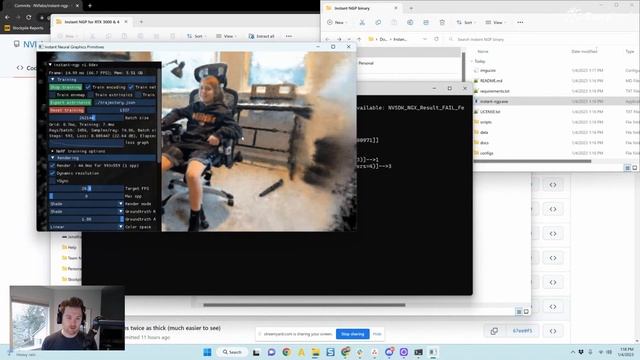Open the Chat icon on the taskbar

[271, 352]
